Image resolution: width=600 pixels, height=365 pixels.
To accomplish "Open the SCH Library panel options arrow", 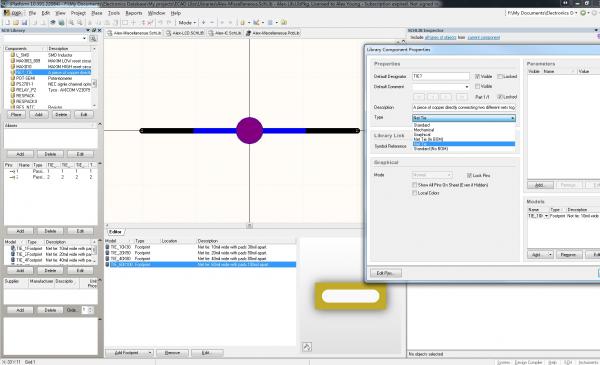I will pyautogui.click(x=88, y=30).
